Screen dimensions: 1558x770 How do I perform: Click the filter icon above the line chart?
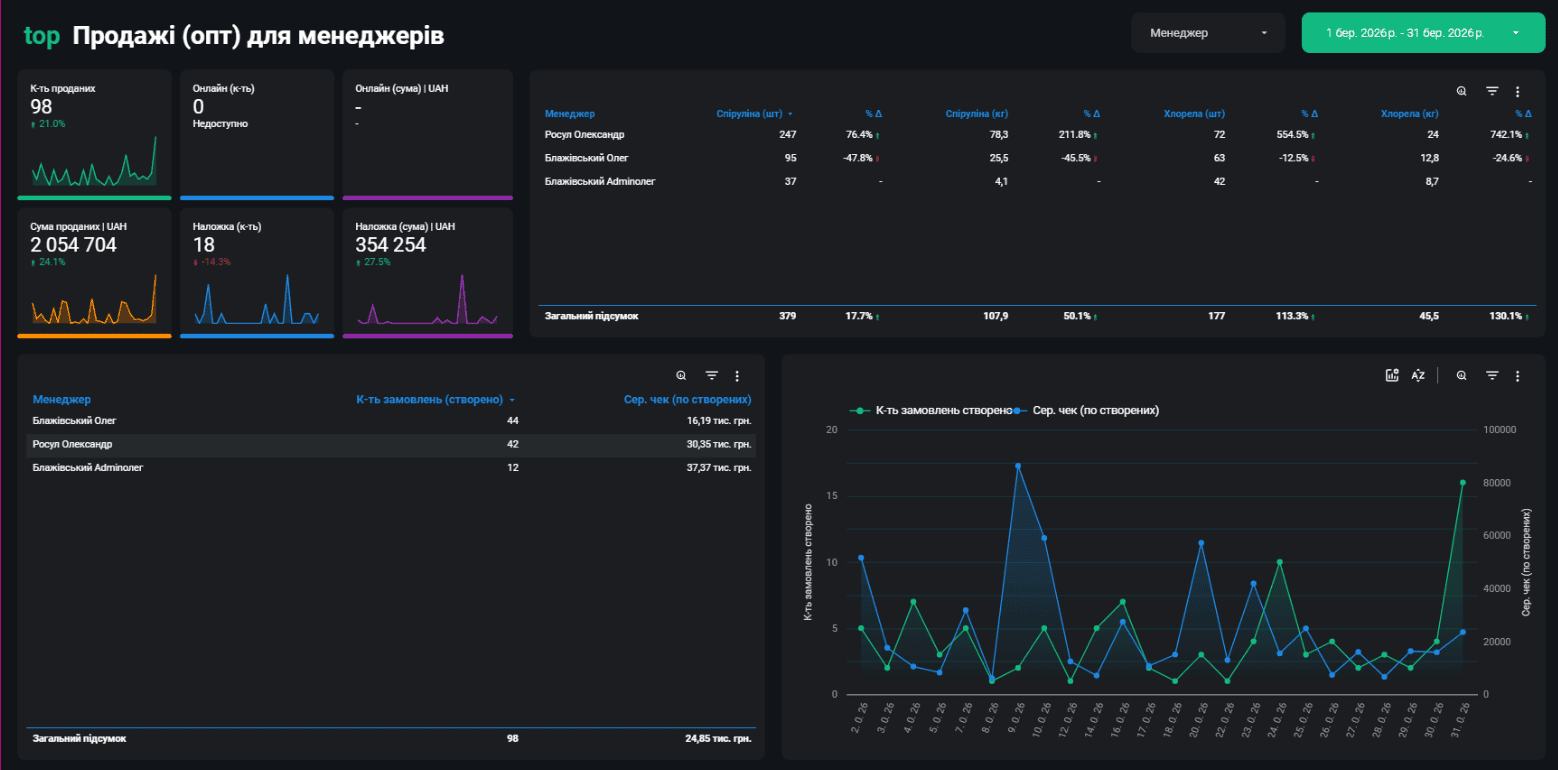[x=1492, y=376]
